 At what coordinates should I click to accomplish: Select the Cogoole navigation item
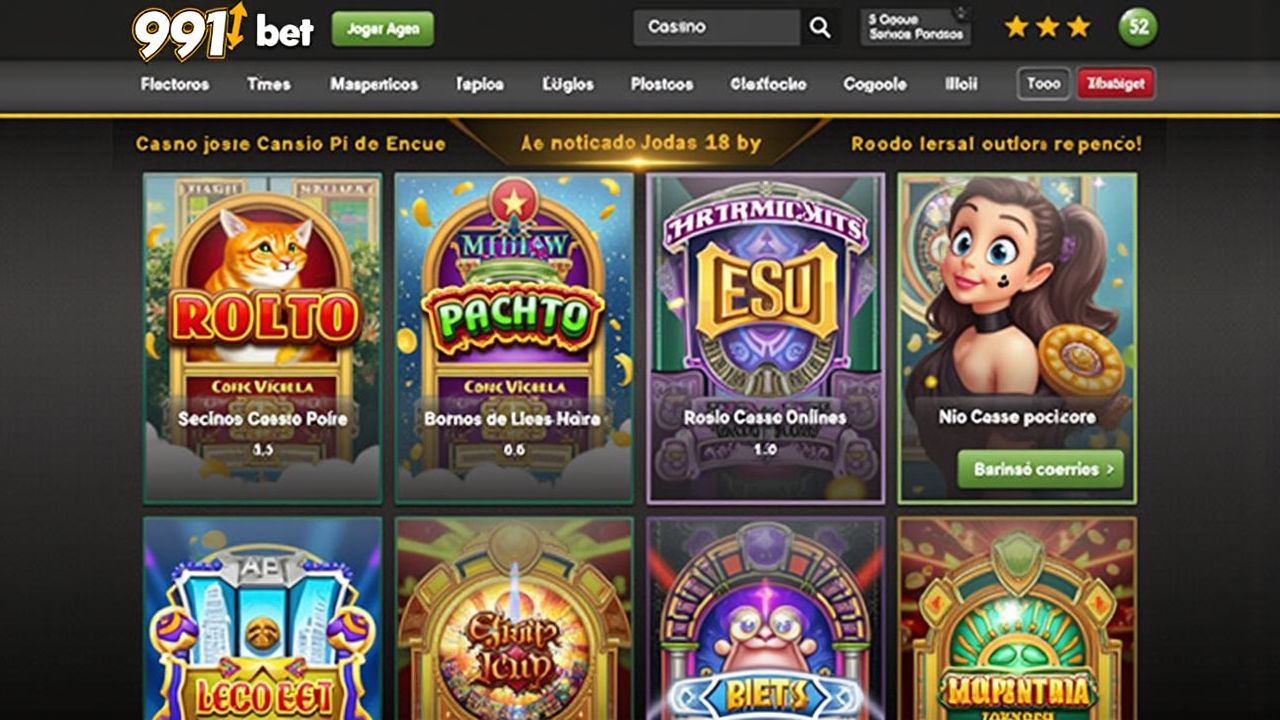875,85
